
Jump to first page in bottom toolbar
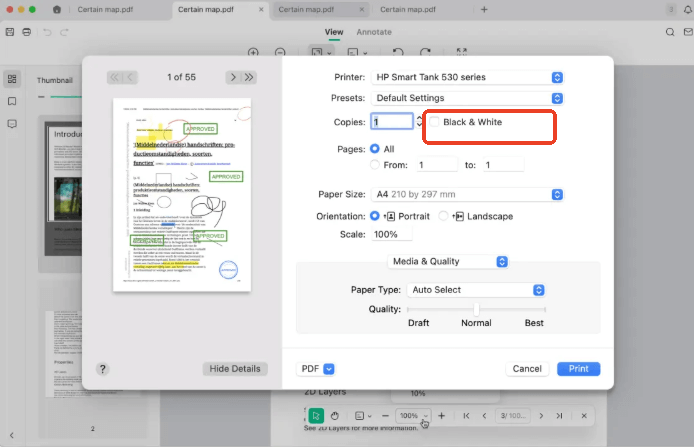[466, 416]
